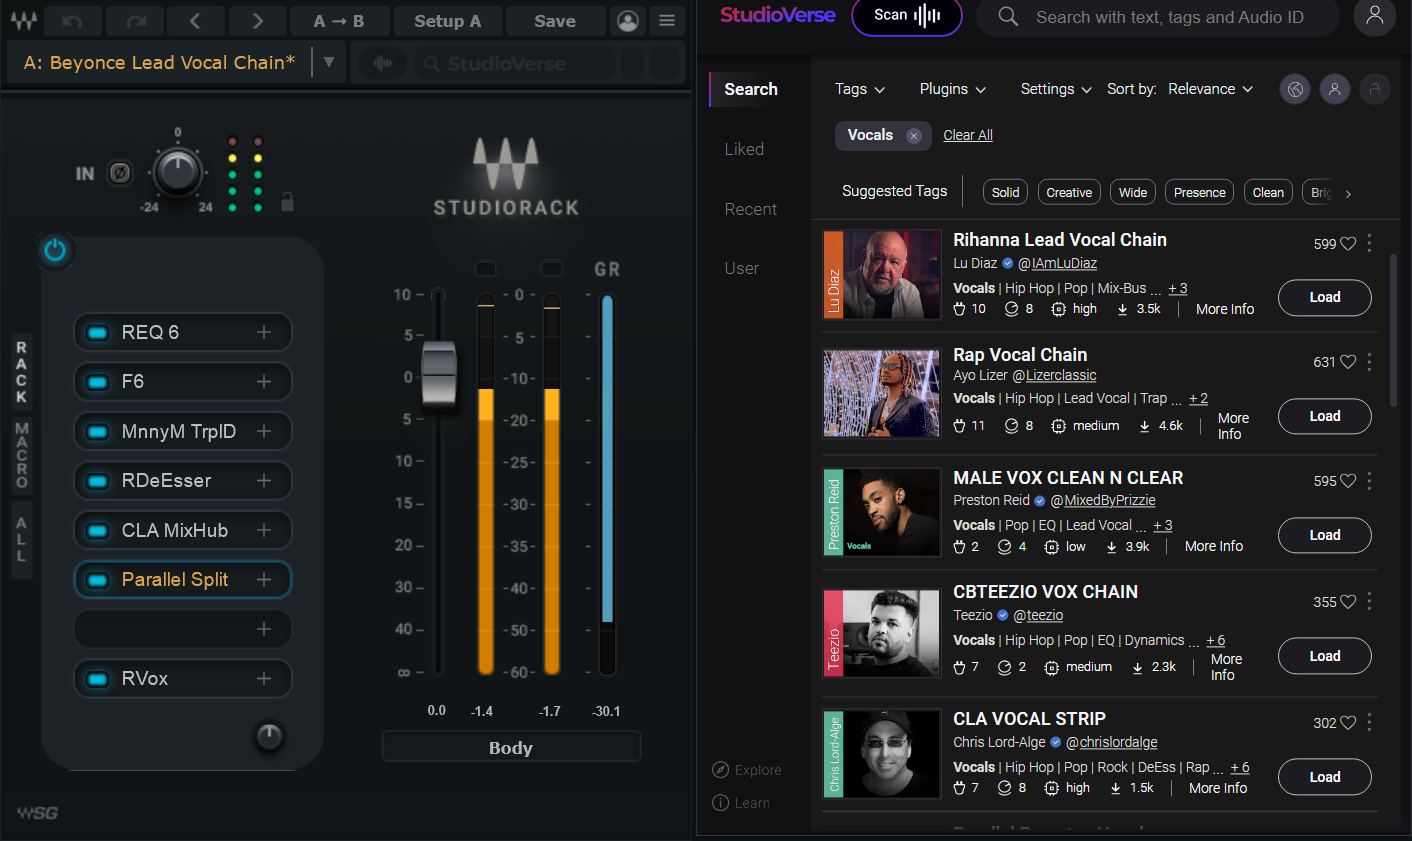Toggle the main rack power button
Screen dimensions: 1412x841
coord(55,250)
